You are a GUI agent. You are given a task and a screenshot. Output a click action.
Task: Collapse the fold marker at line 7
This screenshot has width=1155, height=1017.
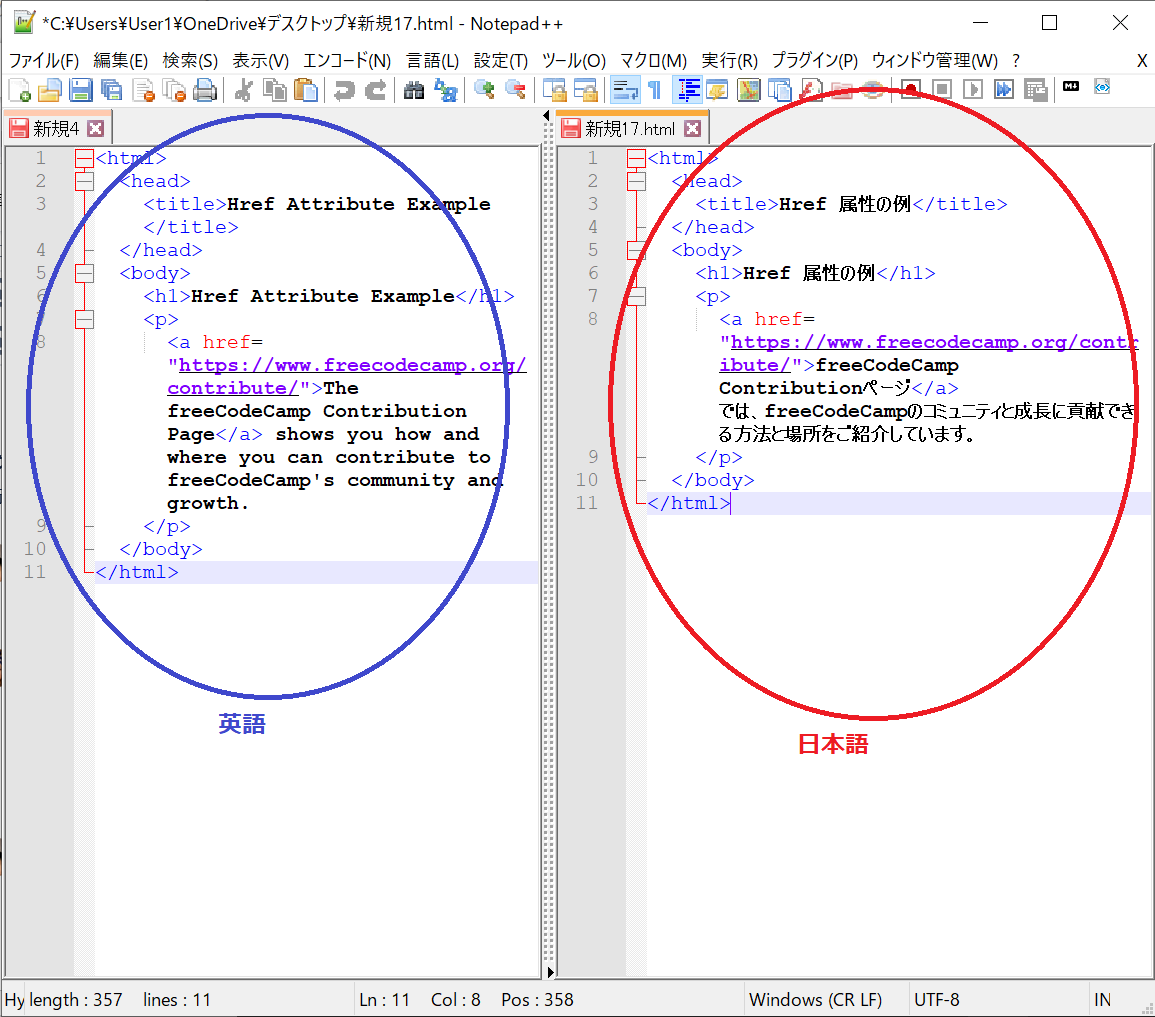point(85,319)
